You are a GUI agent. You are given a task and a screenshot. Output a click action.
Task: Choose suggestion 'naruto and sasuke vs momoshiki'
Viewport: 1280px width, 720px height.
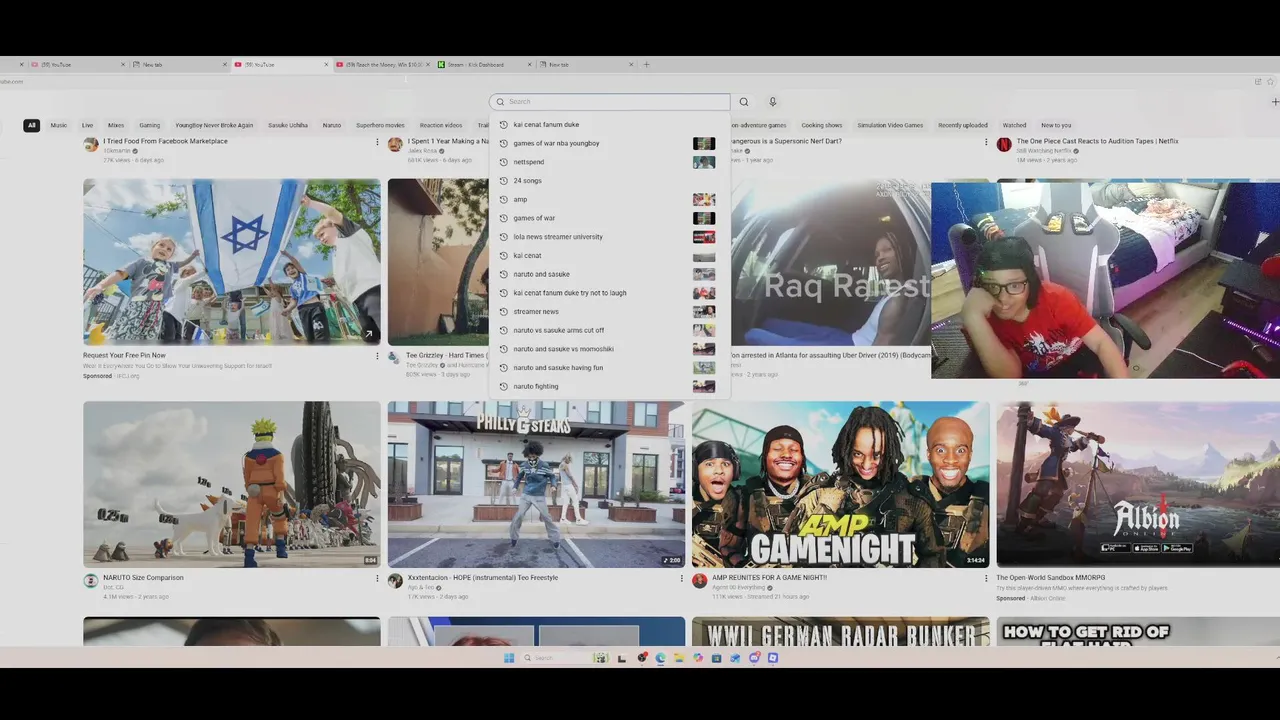[x=609, y=349]
